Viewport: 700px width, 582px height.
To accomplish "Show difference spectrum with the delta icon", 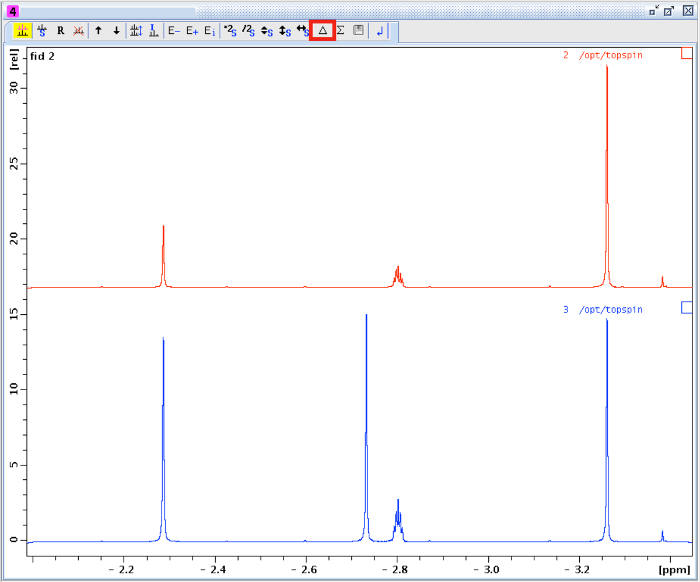I will click(322, 31).
